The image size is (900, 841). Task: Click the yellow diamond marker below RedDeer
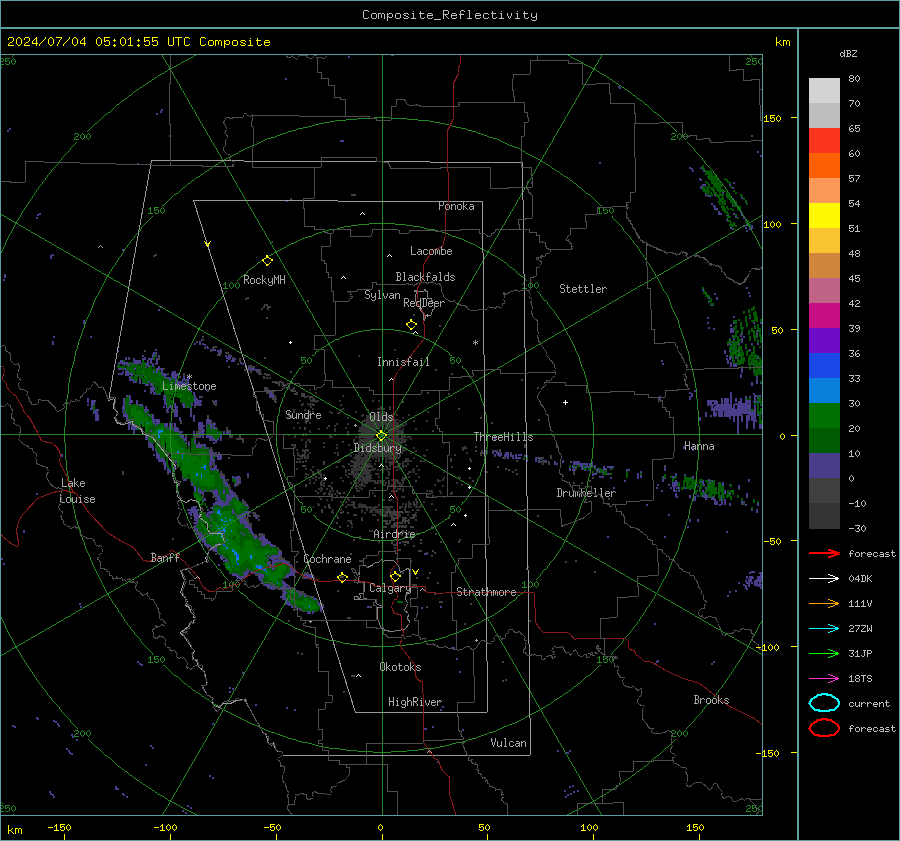[x=411, y=325]
